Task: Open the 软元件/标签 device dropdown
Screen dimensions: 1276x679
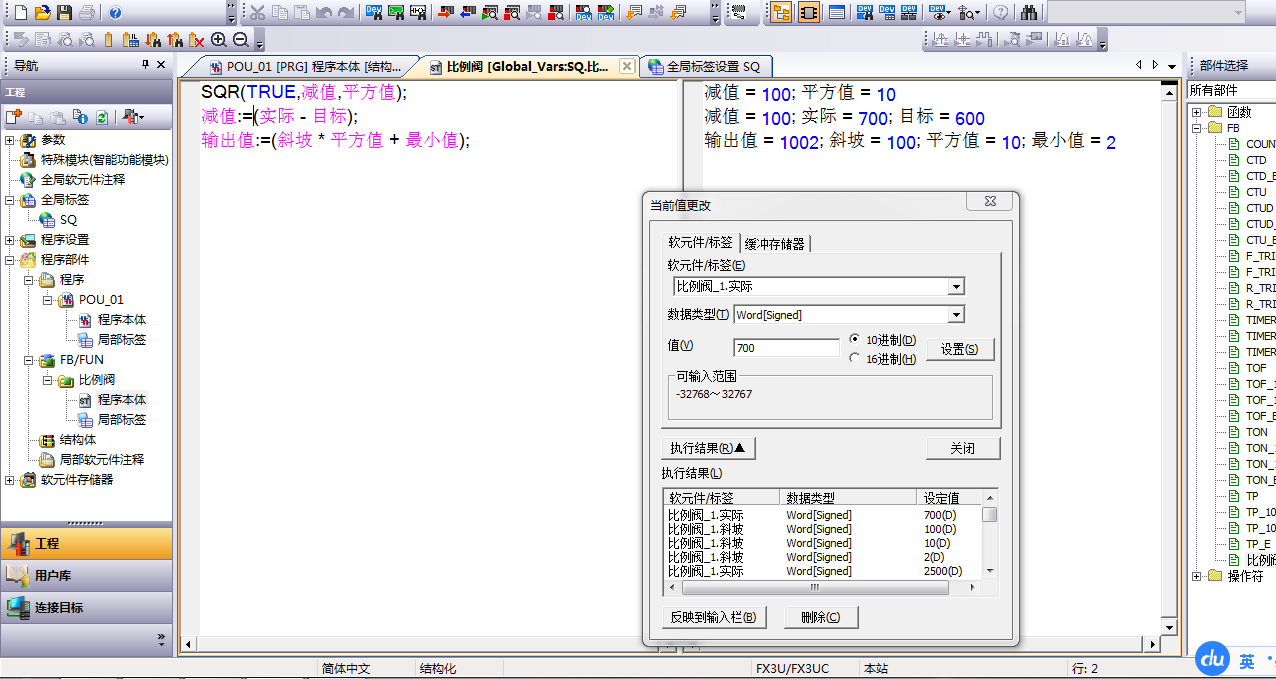Action: point(956,287)
